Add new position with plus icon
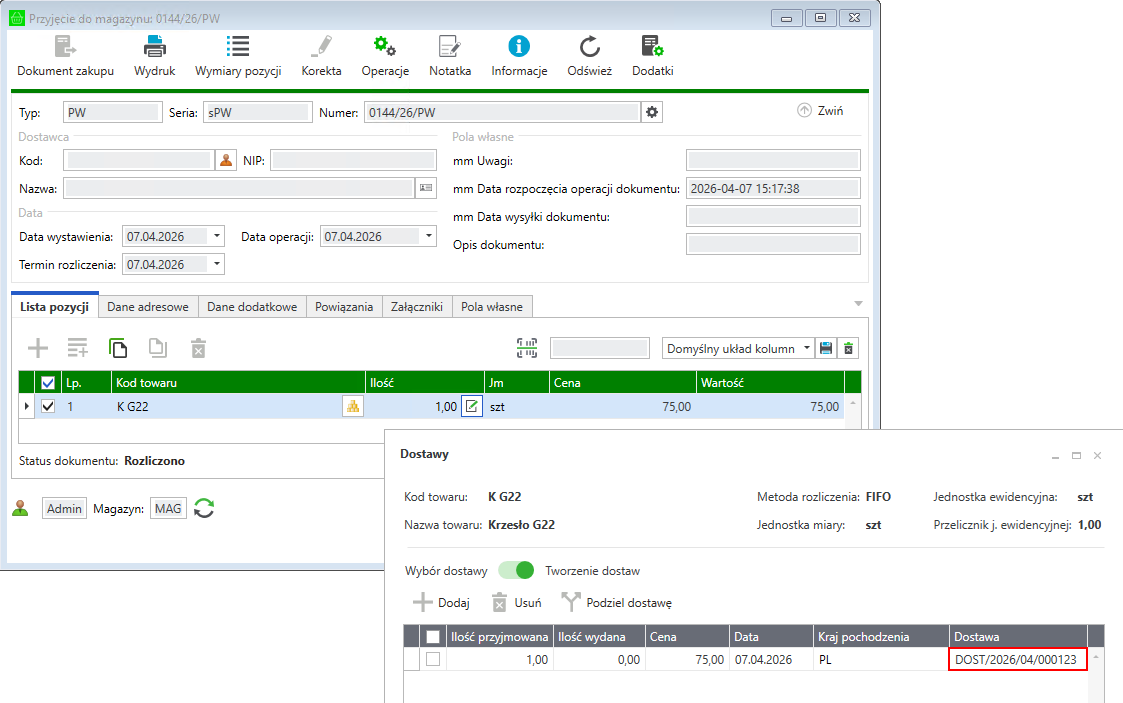Image resolution: width=1123 pixels, height=703 pixels. tap(38, 349)
